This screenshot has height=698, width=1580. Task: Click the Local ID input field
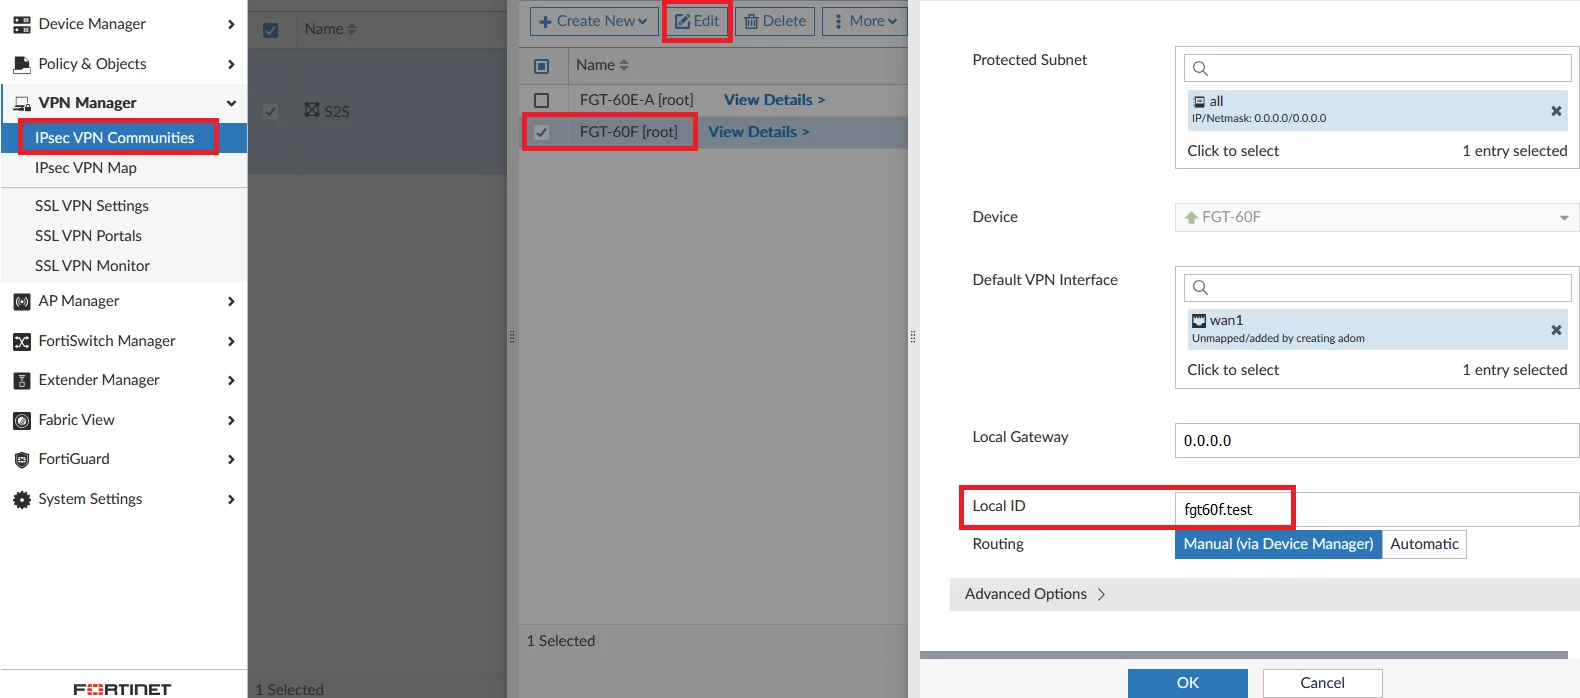coord(1377,510)
